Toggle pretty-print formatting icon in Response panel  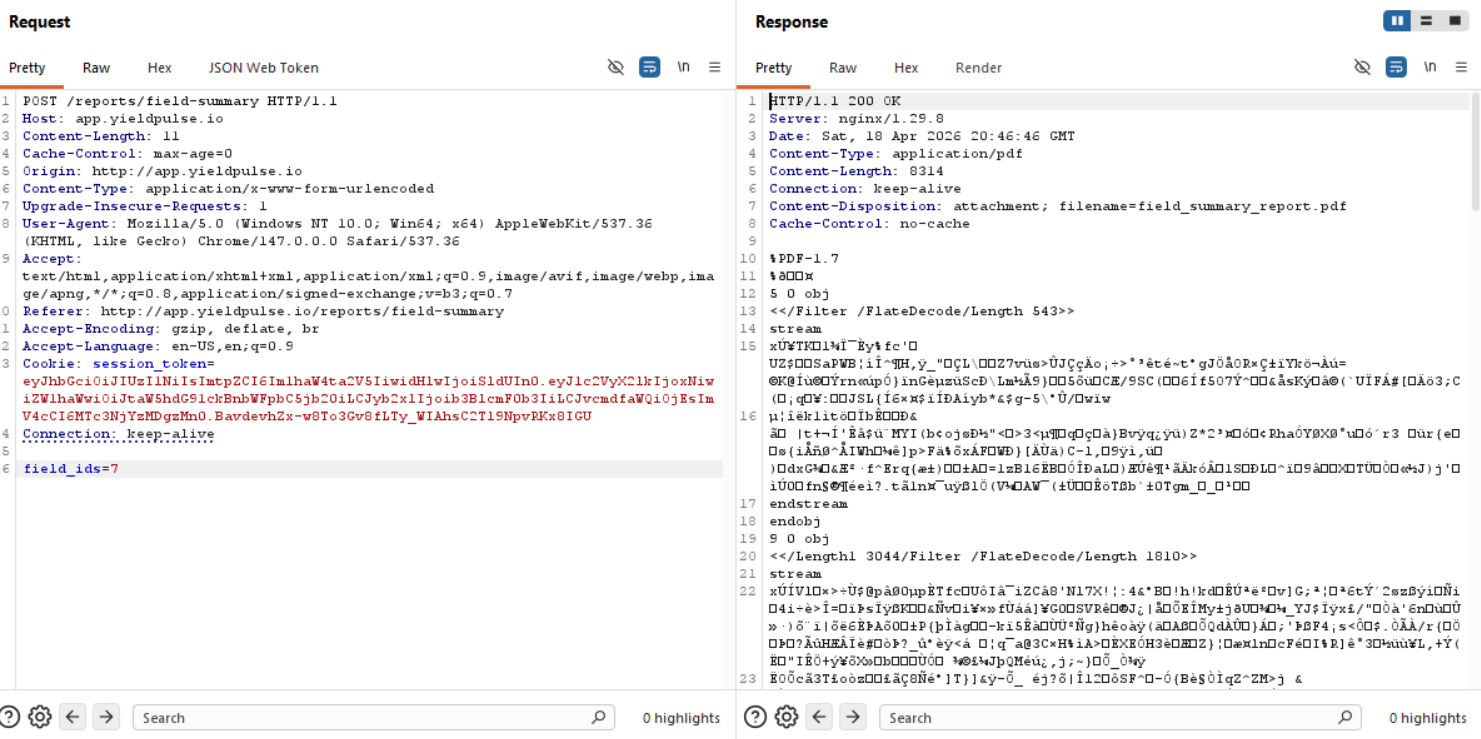1396,67
